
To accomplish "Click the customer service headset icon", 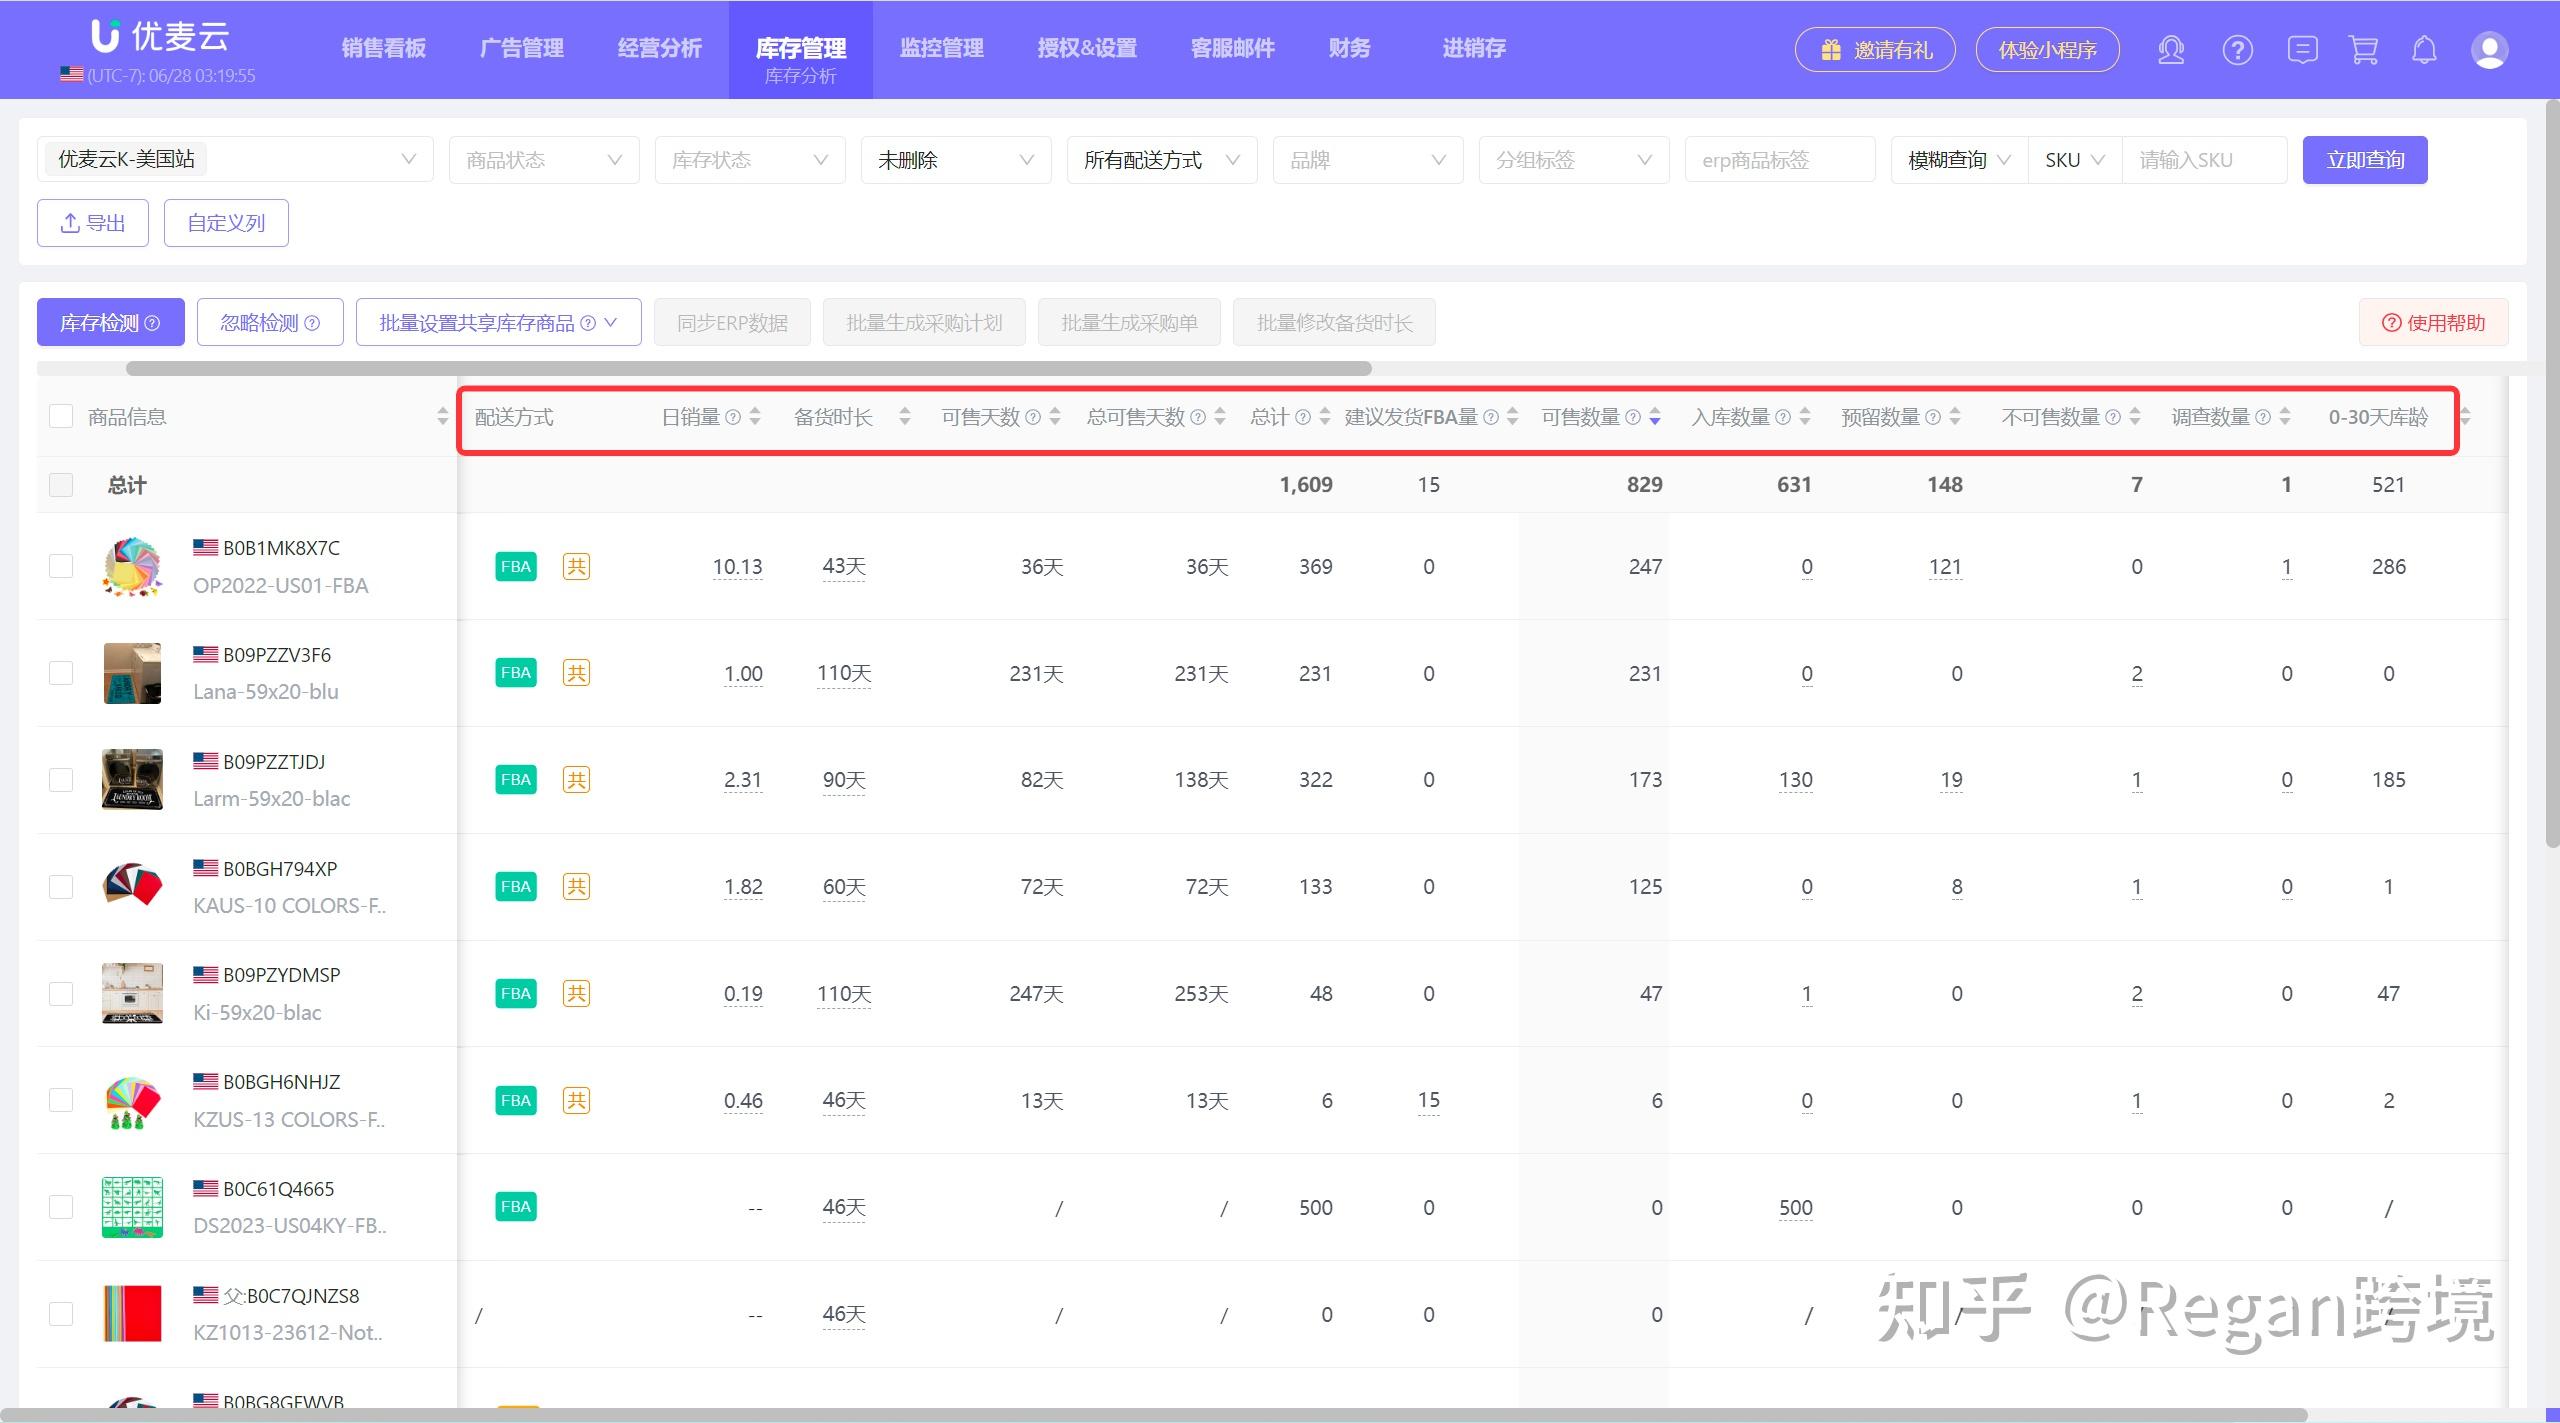I will coord(2170,50).
